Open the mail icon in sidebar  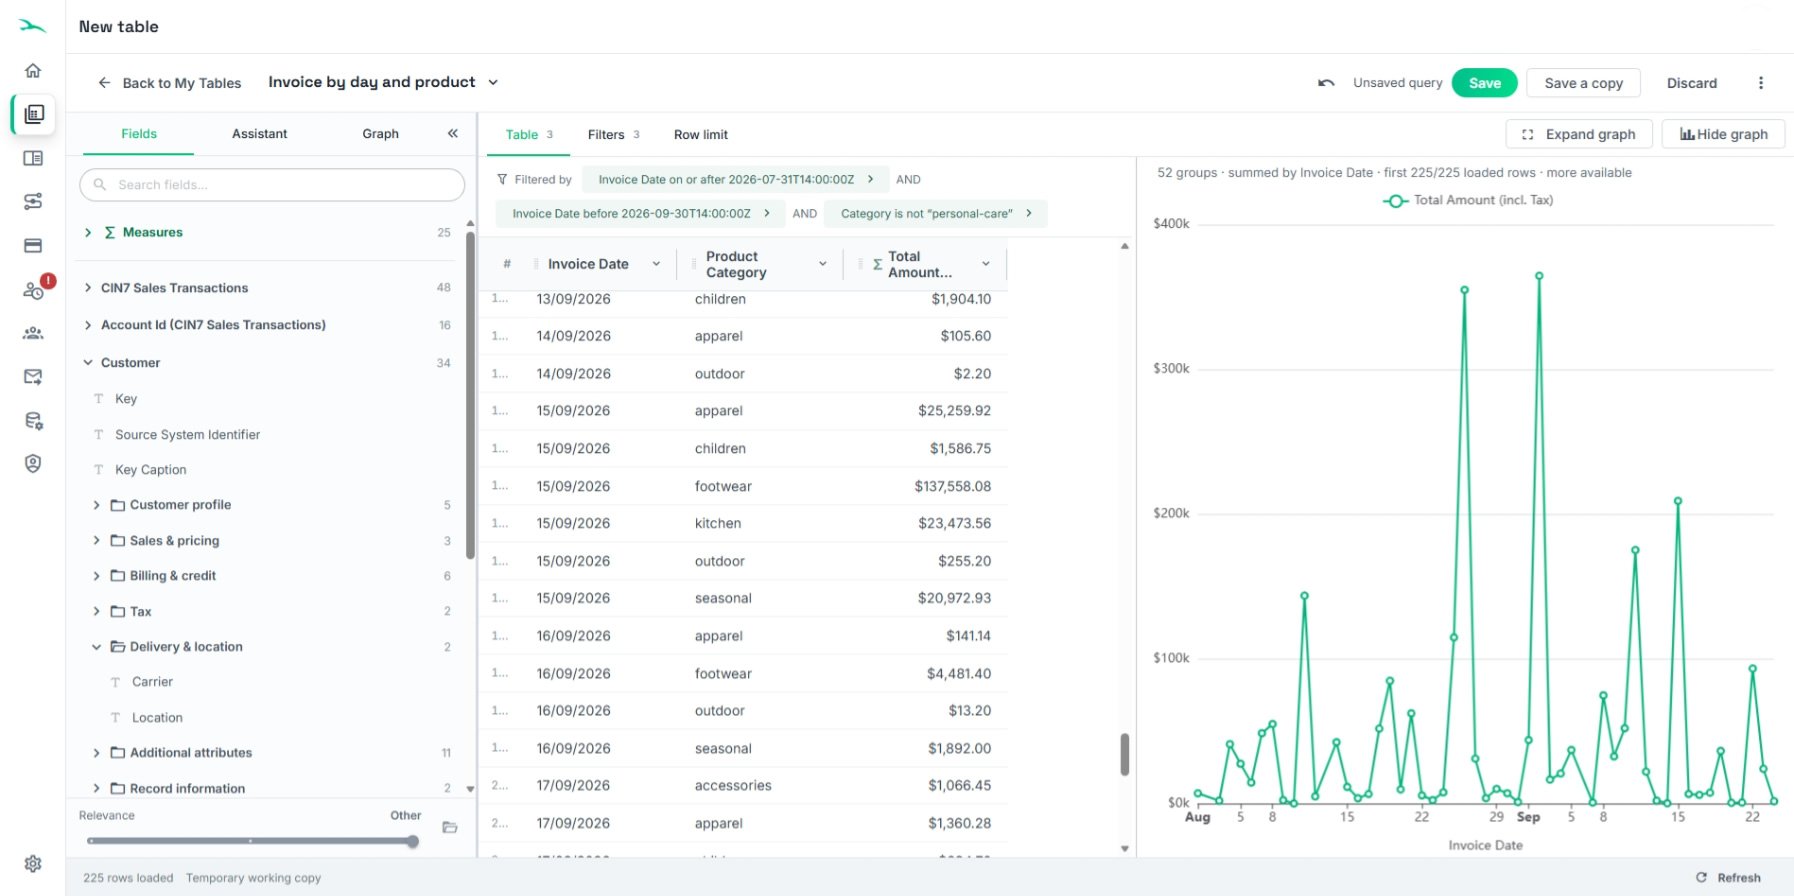33,377
